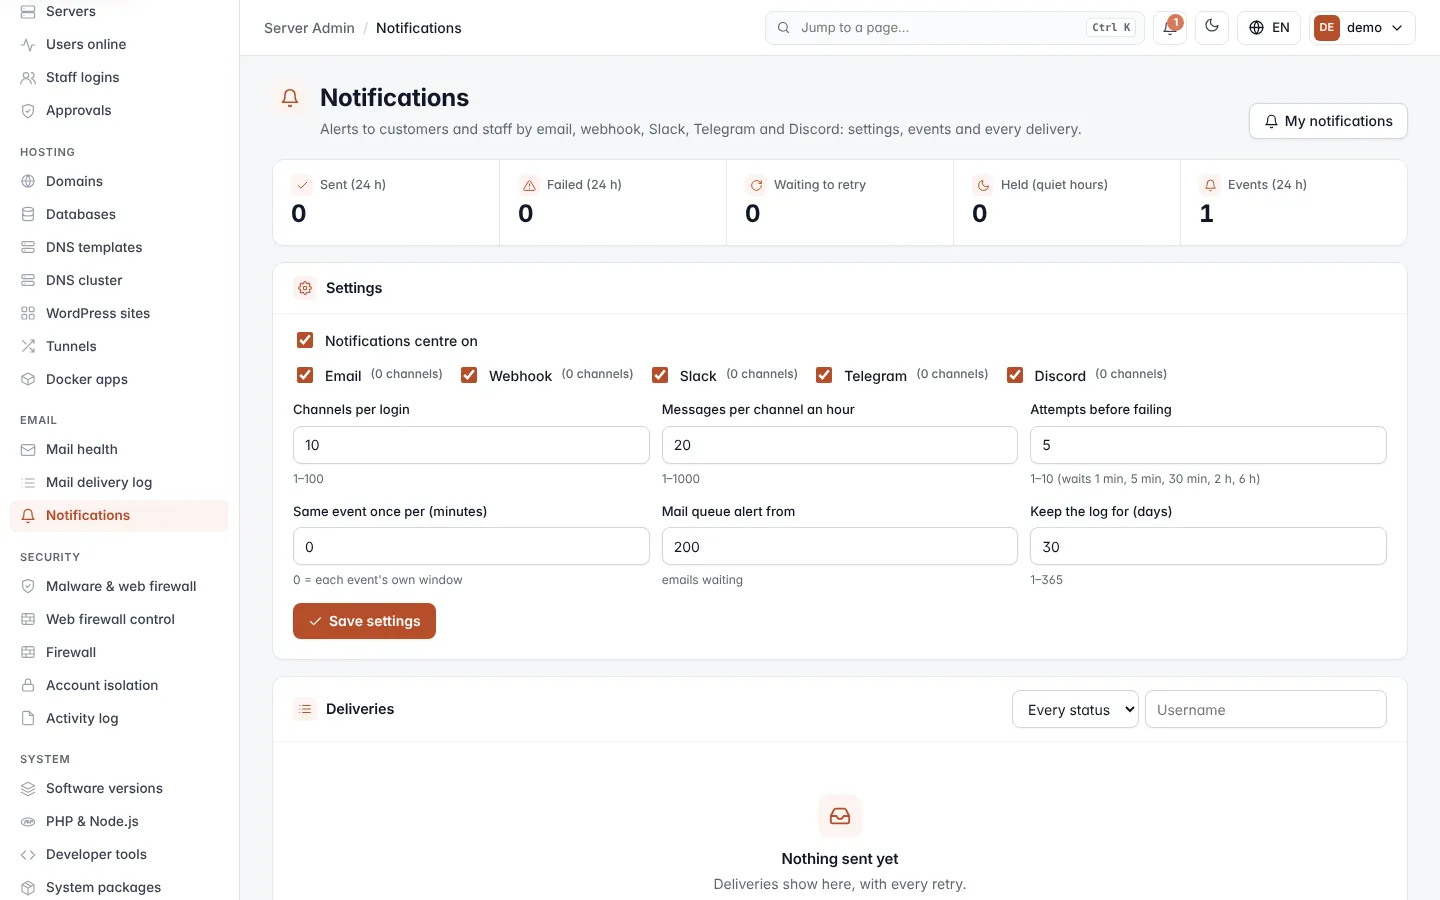
Task: Click the Tunnels shuffle icon
Action: tap(28, 346)
